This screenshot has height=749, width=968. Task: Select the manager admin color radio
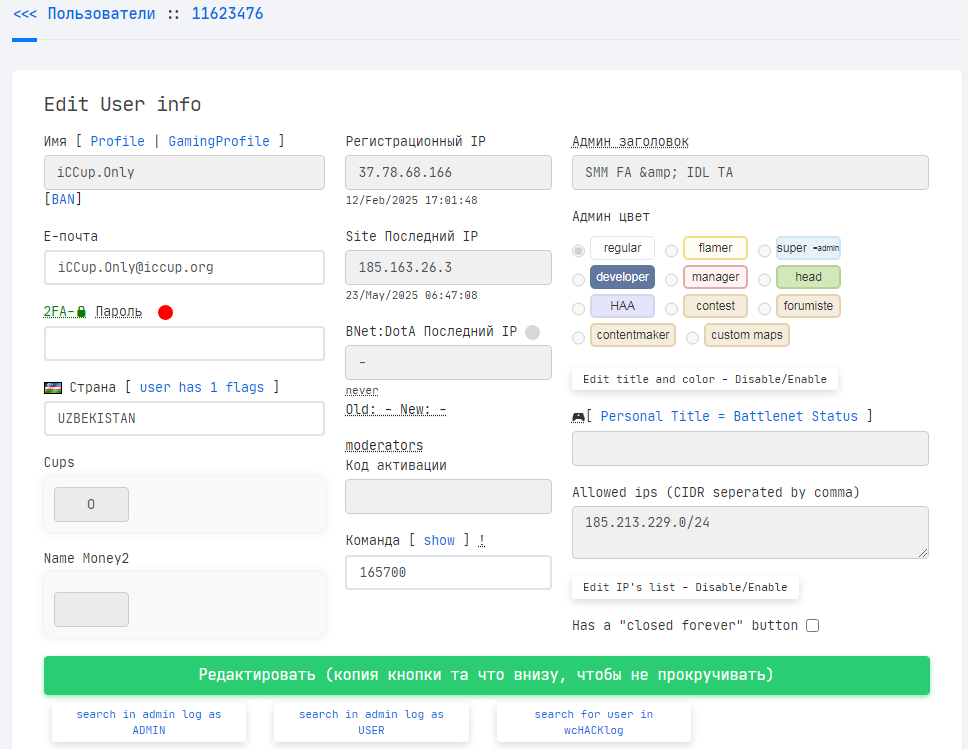pos(671,280)
